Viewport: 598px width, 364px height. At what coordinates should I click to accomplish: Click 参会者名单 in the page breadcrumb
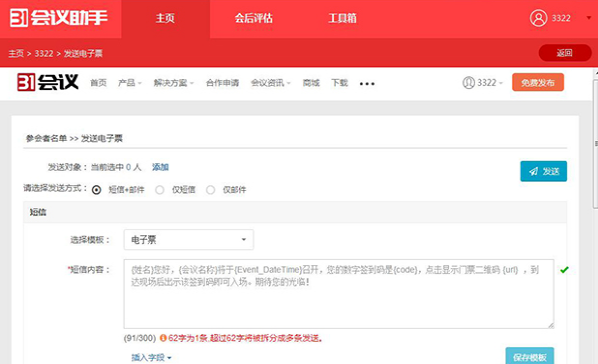tap(46, 138)
